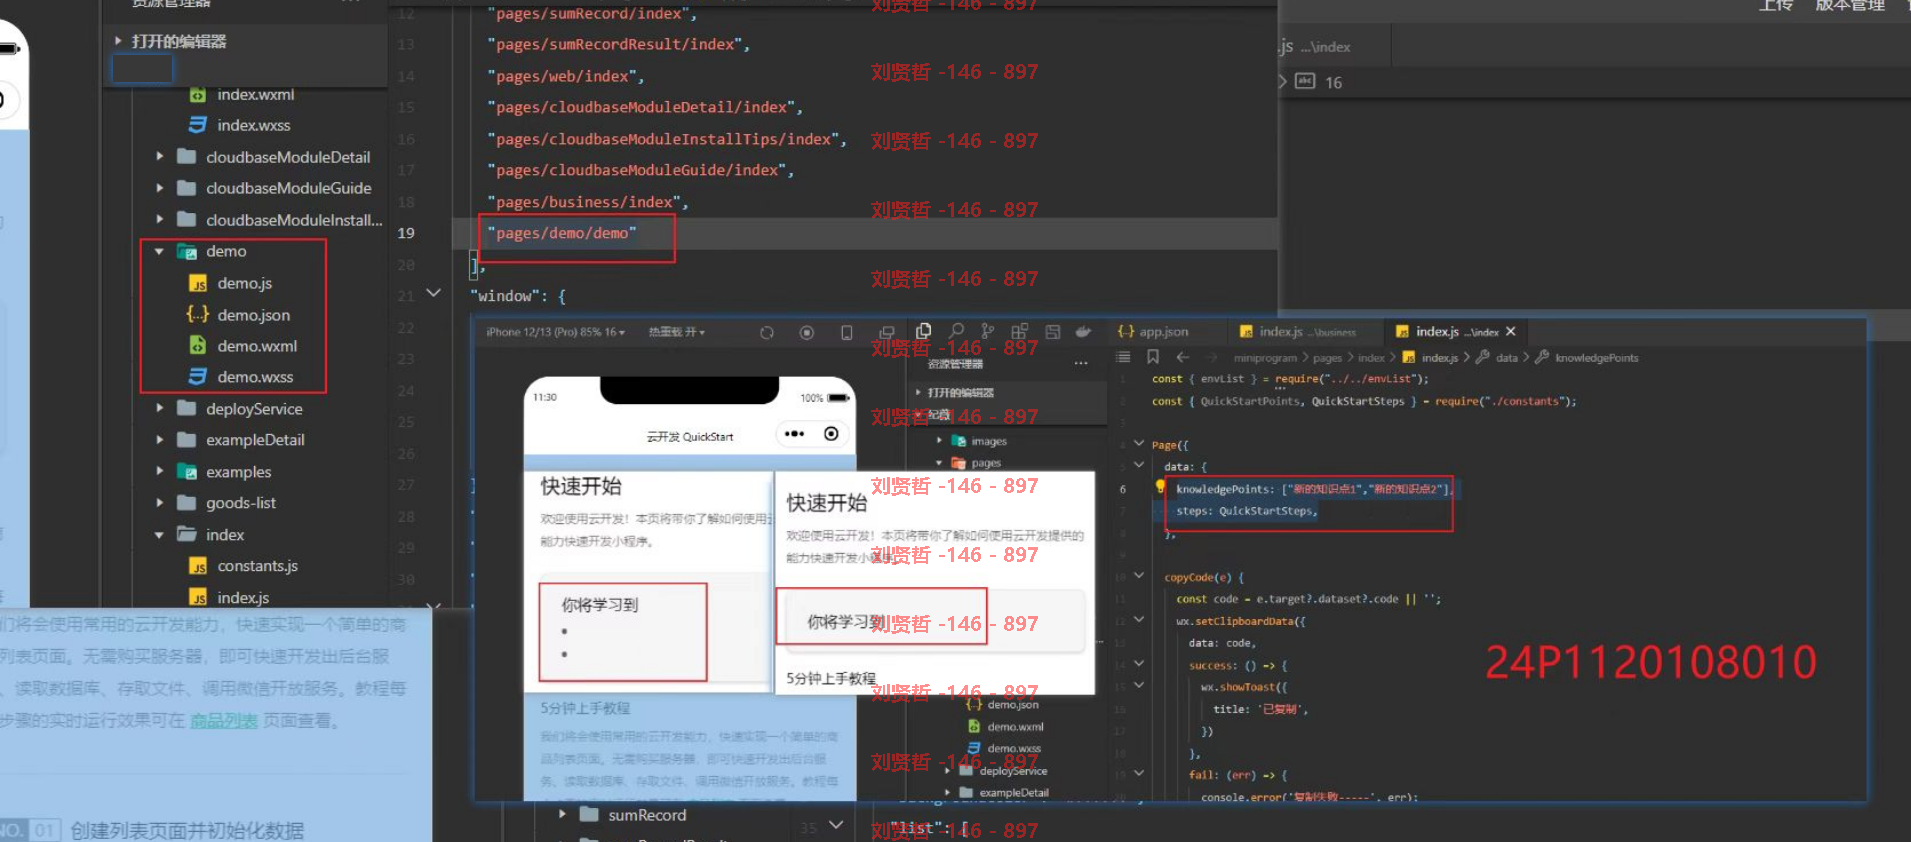Click the target circle capsule button in the simulator

pyautogui.click(x=831, y=434)
